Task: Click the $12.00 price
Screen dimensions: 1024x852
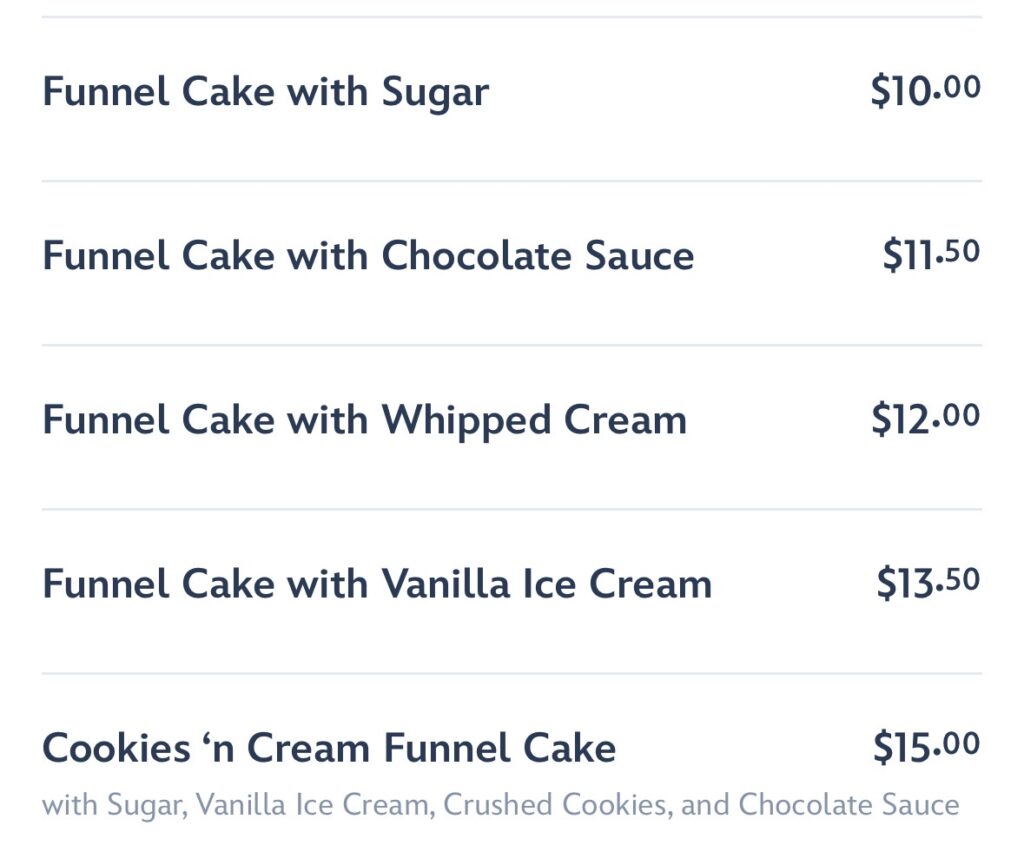Action: [925, 418]
